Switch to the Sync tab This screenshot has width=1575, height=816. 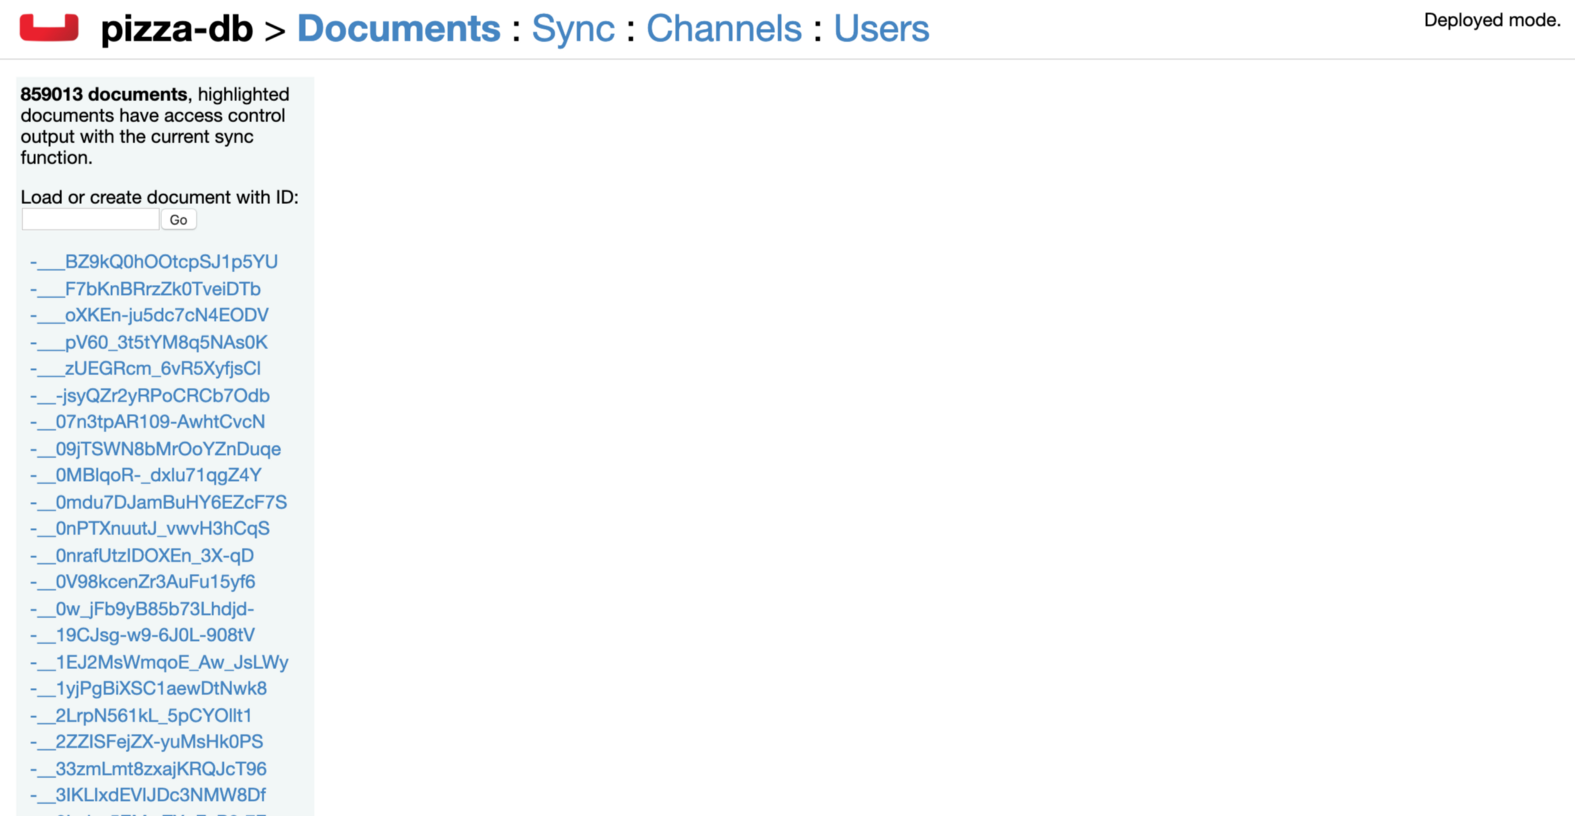(572, 29)
